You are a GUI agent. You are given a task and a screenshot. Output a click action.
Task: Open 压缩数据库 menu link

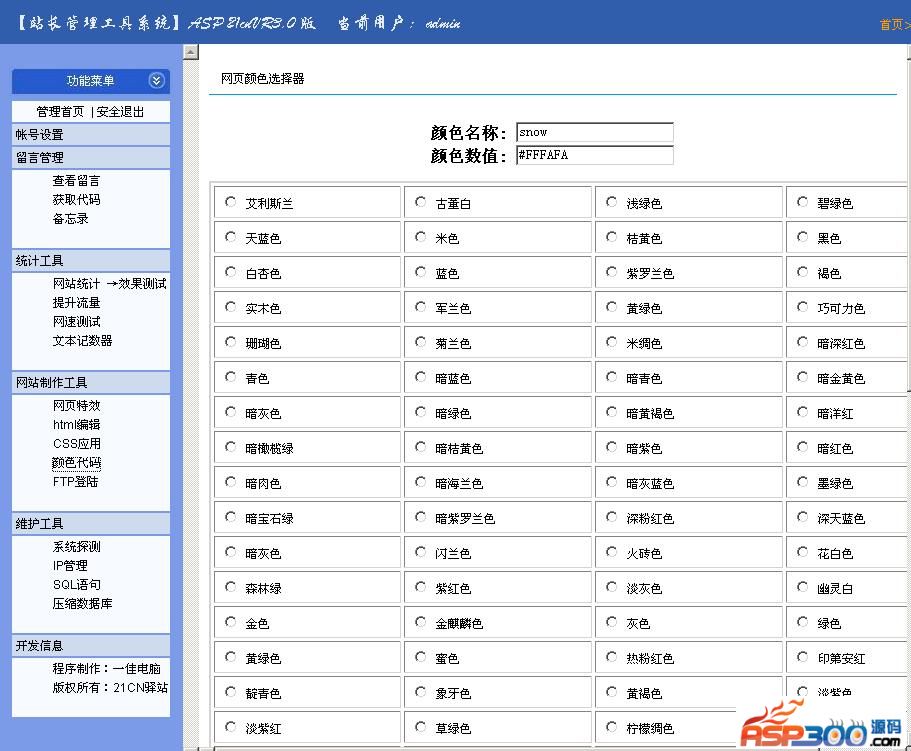[x=83, y=603]
